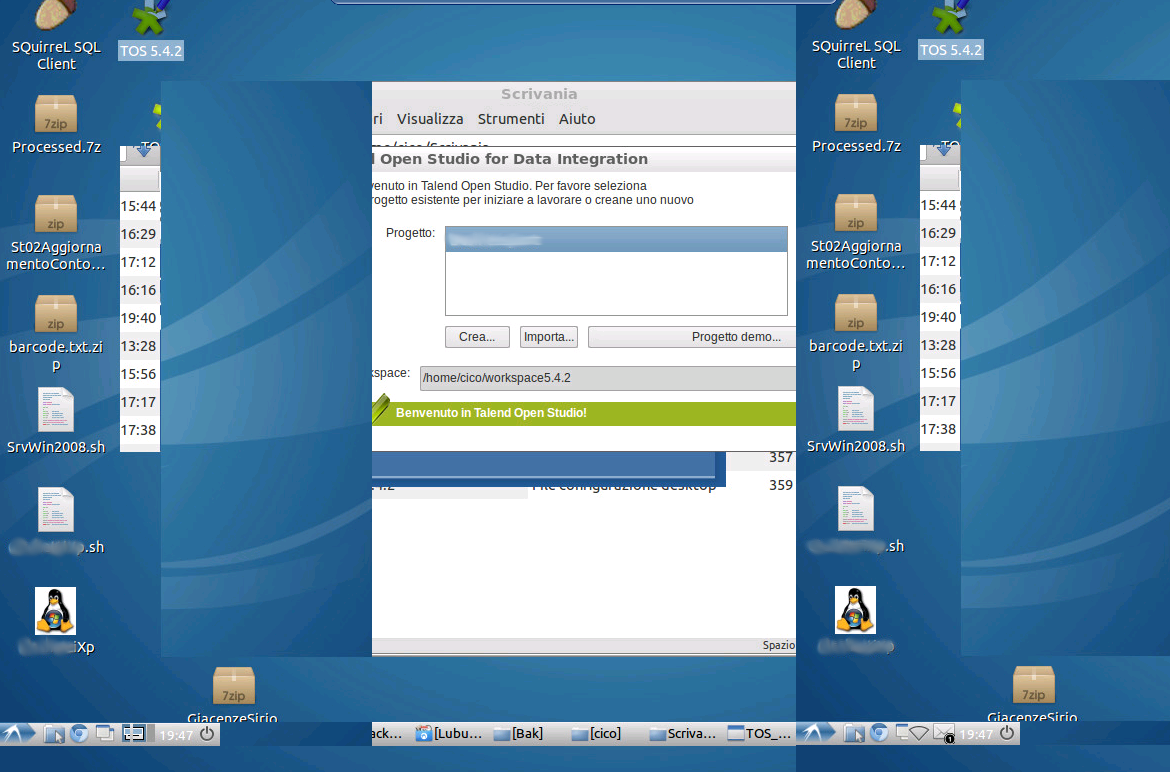This screenshot has height=772, width=1170.
Task: Open the mail notification tray icon
Action: pos(944,734)
